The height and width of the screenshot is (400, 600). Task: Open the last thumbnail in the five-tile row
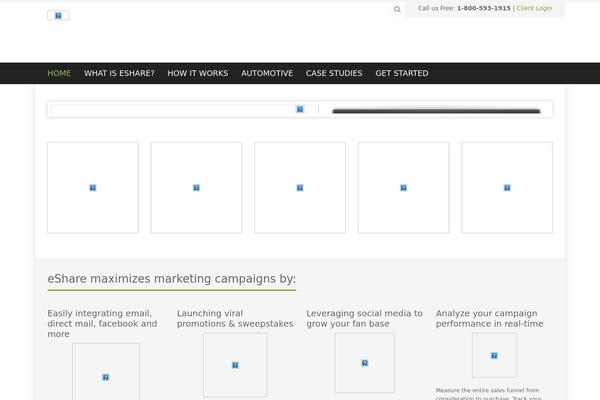[x=507, y=188]
